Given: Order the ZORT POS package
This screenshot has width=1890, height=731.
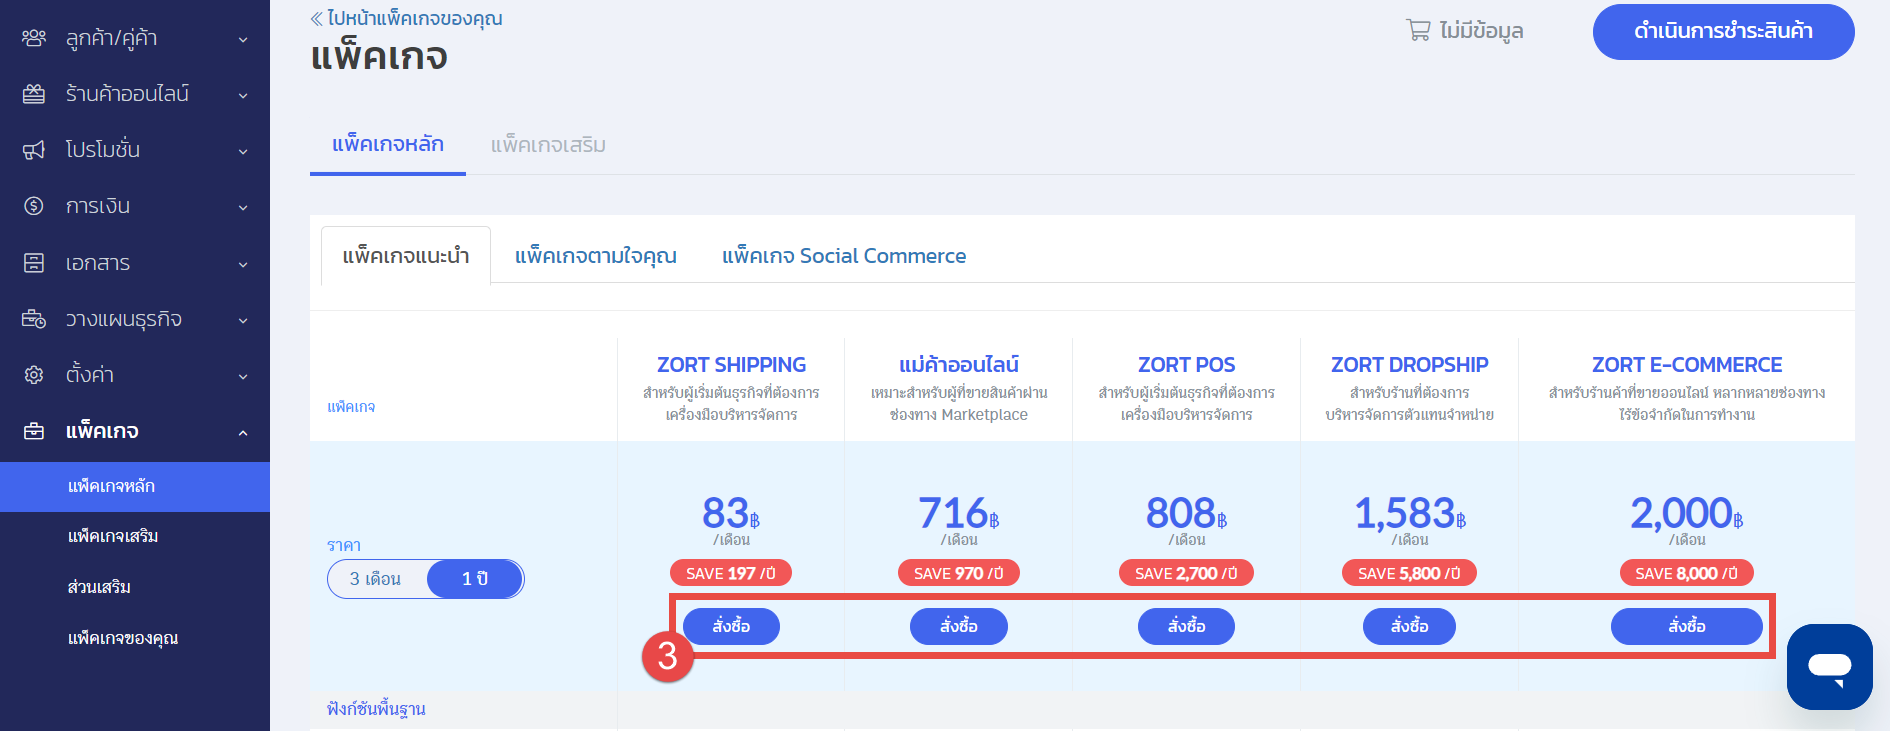Looking at the screenshot, I should pyautogui.click(x=1187, y=626).
